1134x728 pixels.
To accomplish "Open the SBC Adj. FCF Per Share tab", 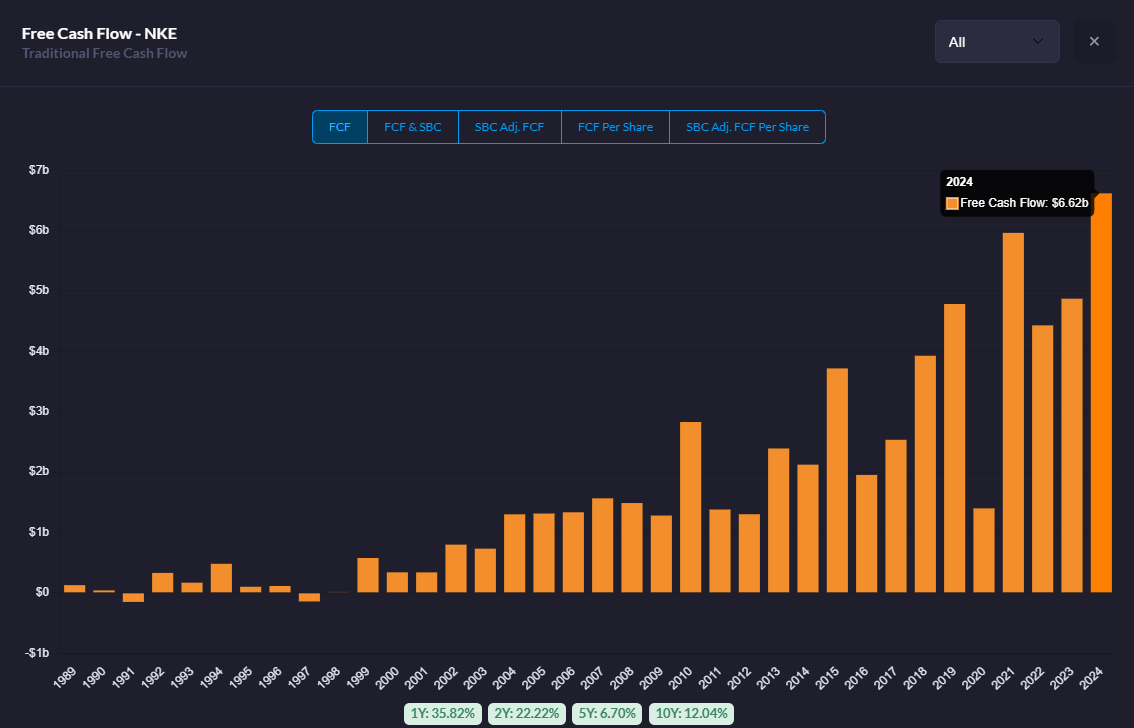I will tap(747, 127).
